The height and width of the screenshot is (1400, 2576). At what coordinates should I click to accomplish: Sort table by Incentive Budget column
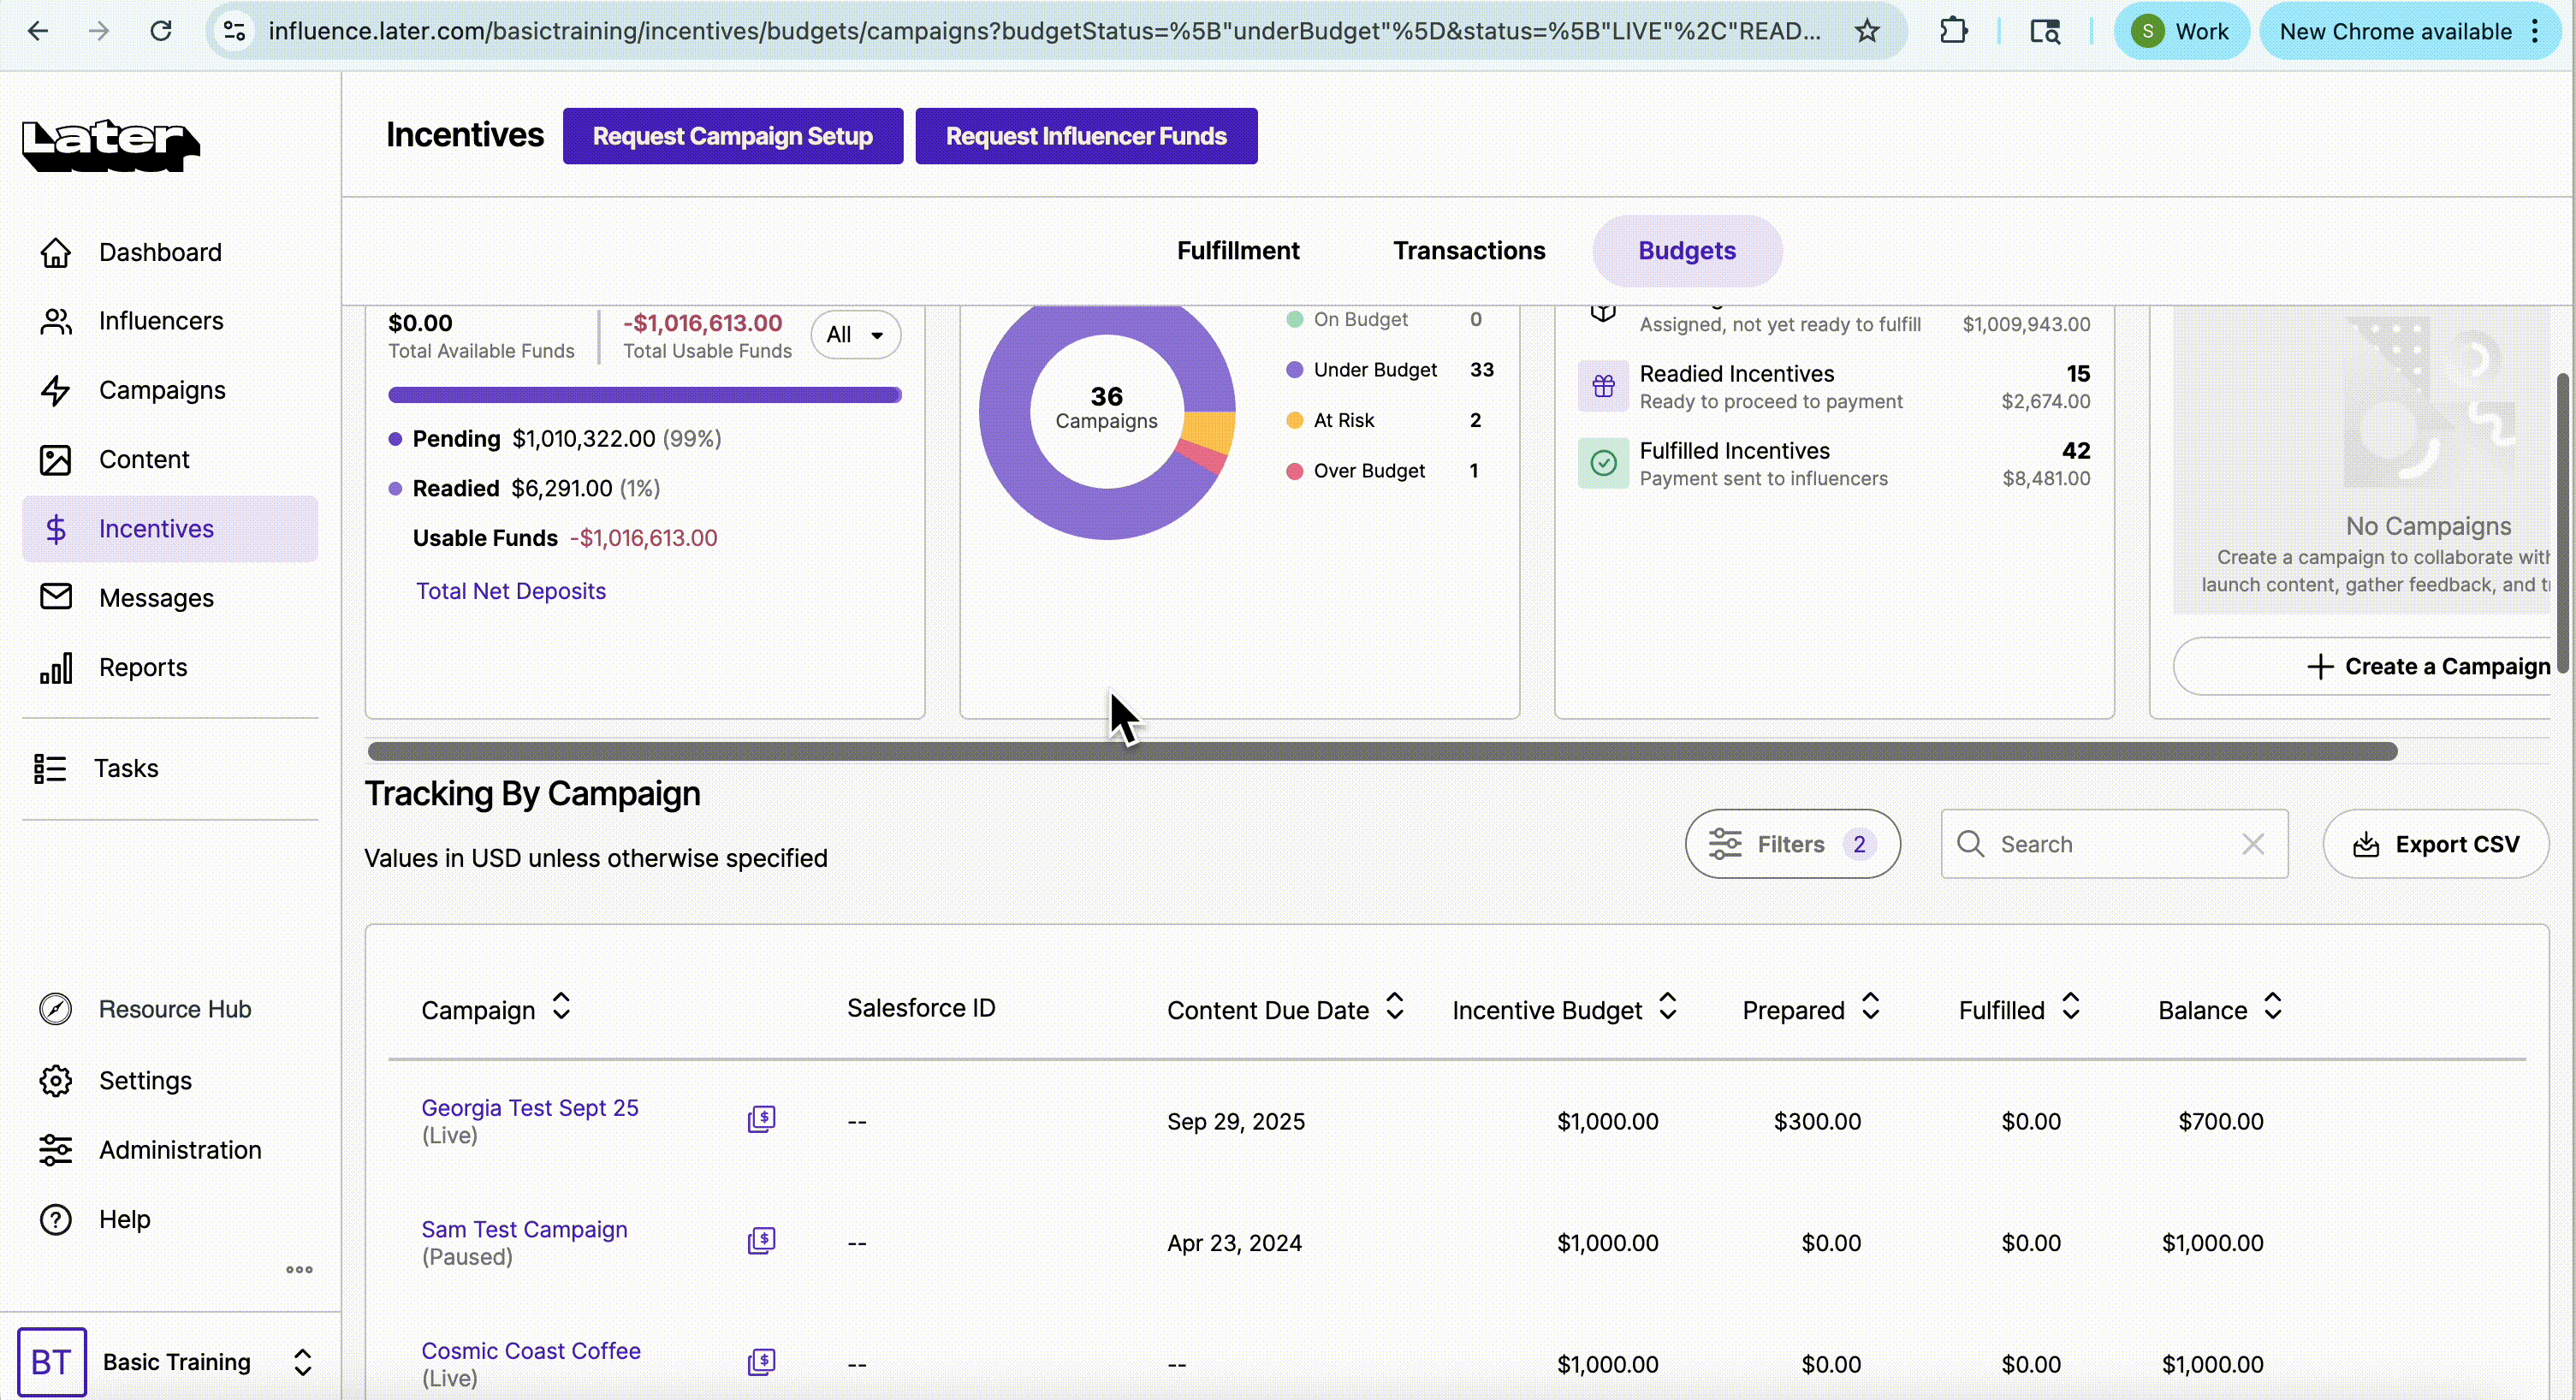(1667, 1007)
